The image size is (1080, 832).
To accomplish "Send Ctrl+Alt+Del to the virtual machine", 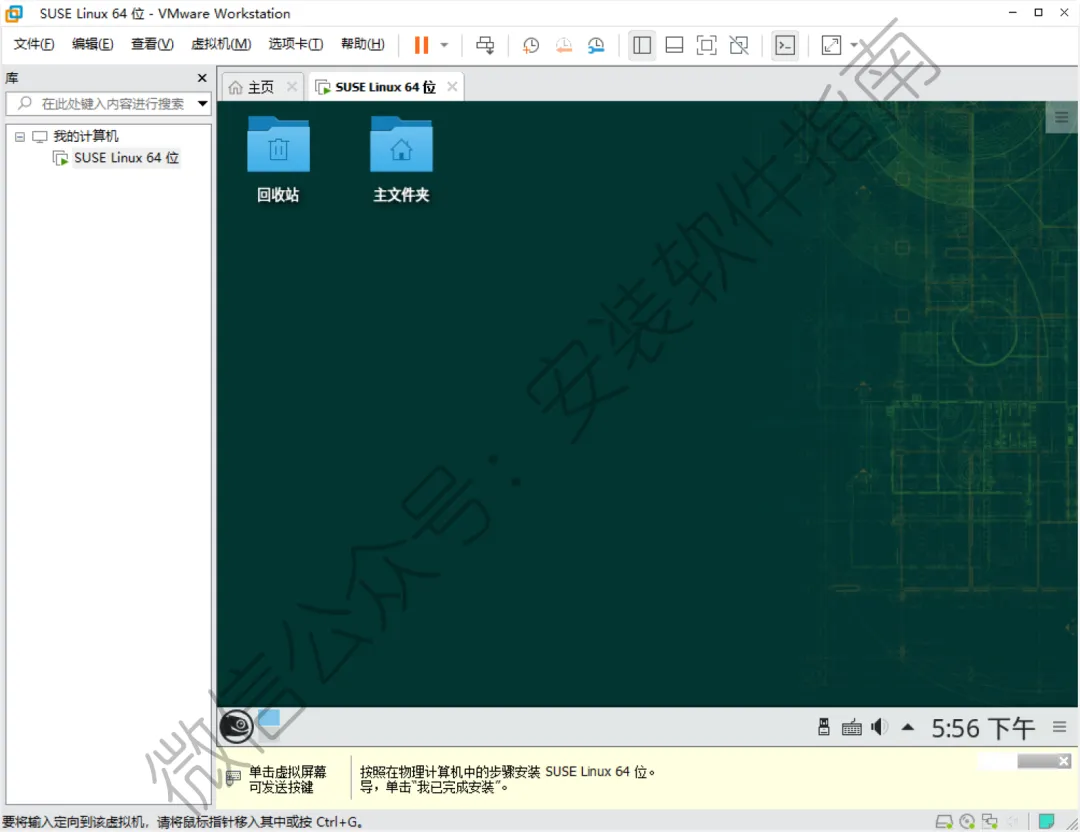I will pyautogui.click(x=485, y=45).
